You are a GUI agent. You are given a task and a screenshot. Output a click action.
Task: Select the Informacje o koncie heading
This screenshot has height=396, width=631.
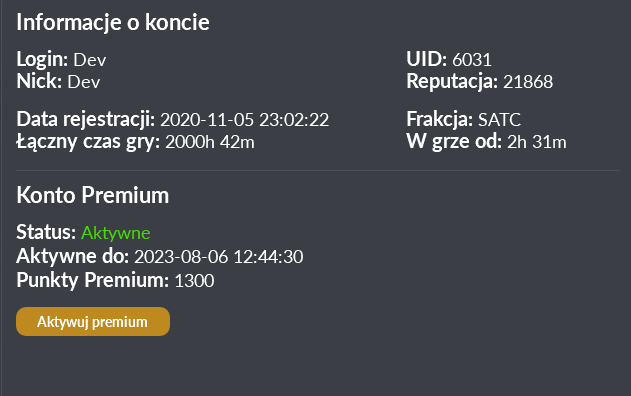[113, 22]
